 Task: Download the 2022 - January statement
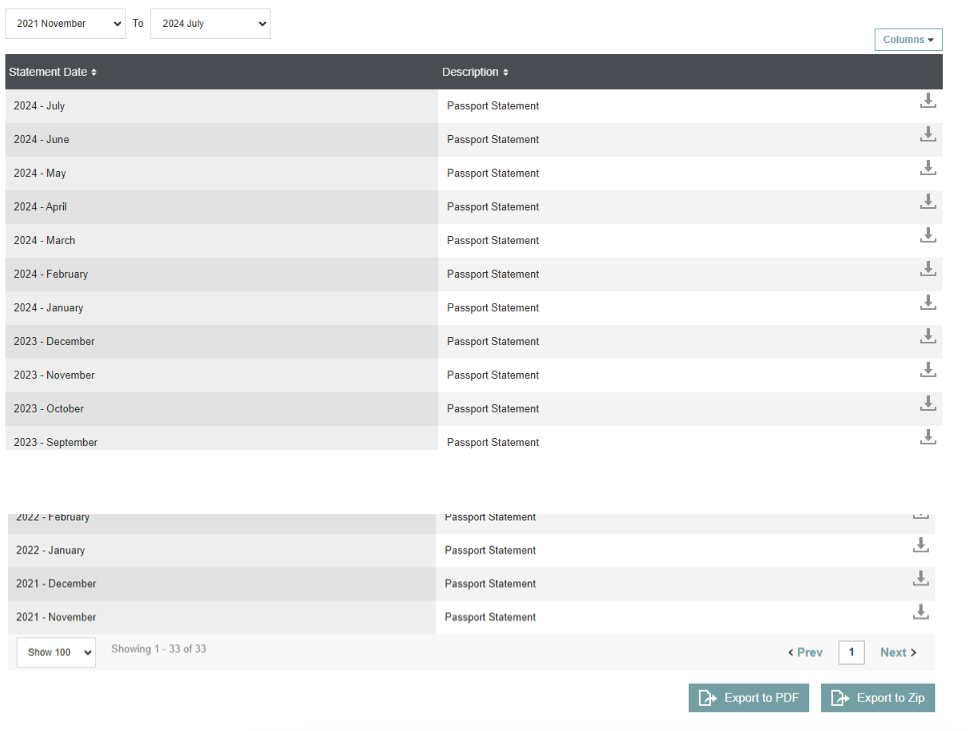click(921, 545)
